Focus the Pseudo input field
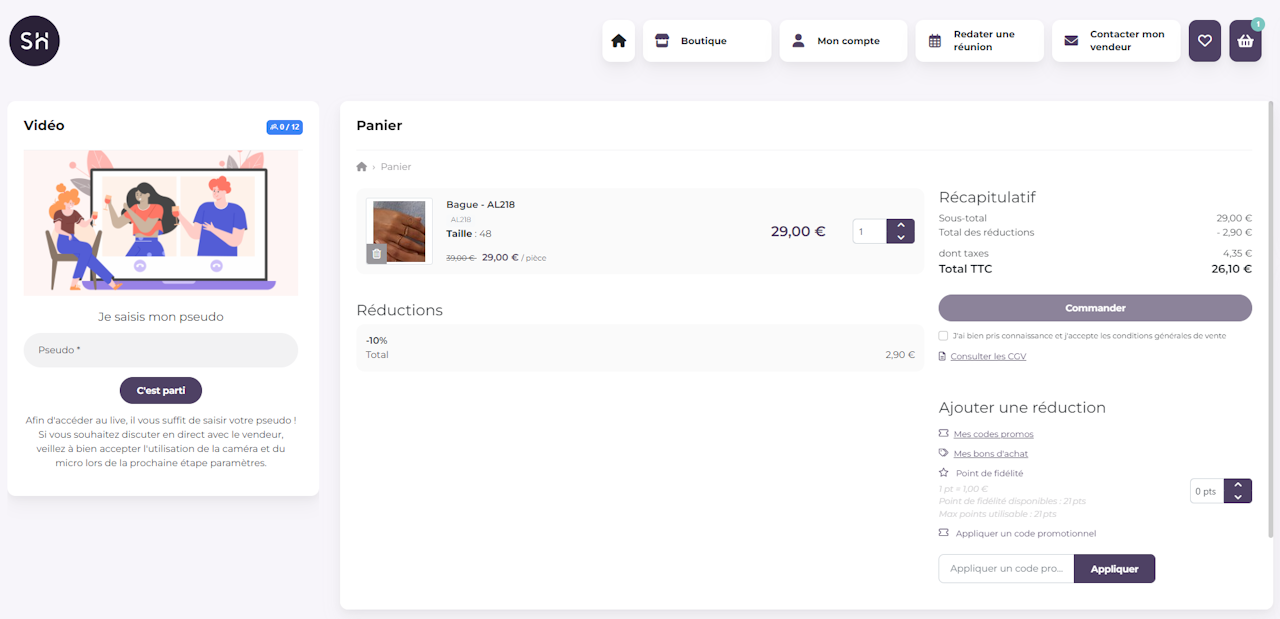 point(161,350)
